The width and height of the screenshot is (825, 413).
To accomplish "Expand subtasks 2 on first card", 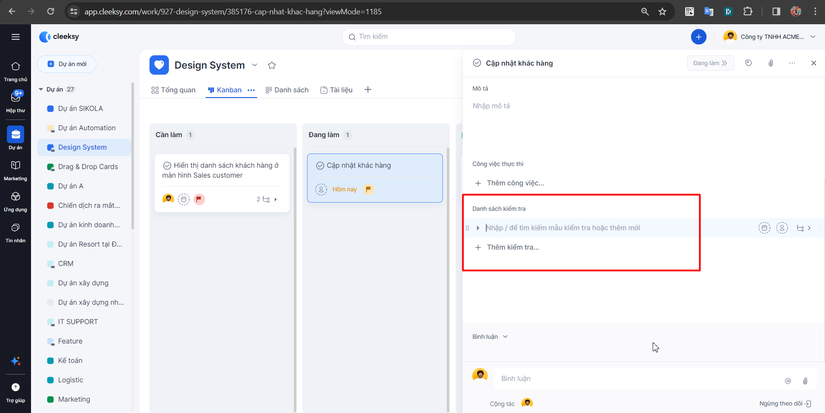I will tap(267, 199).
